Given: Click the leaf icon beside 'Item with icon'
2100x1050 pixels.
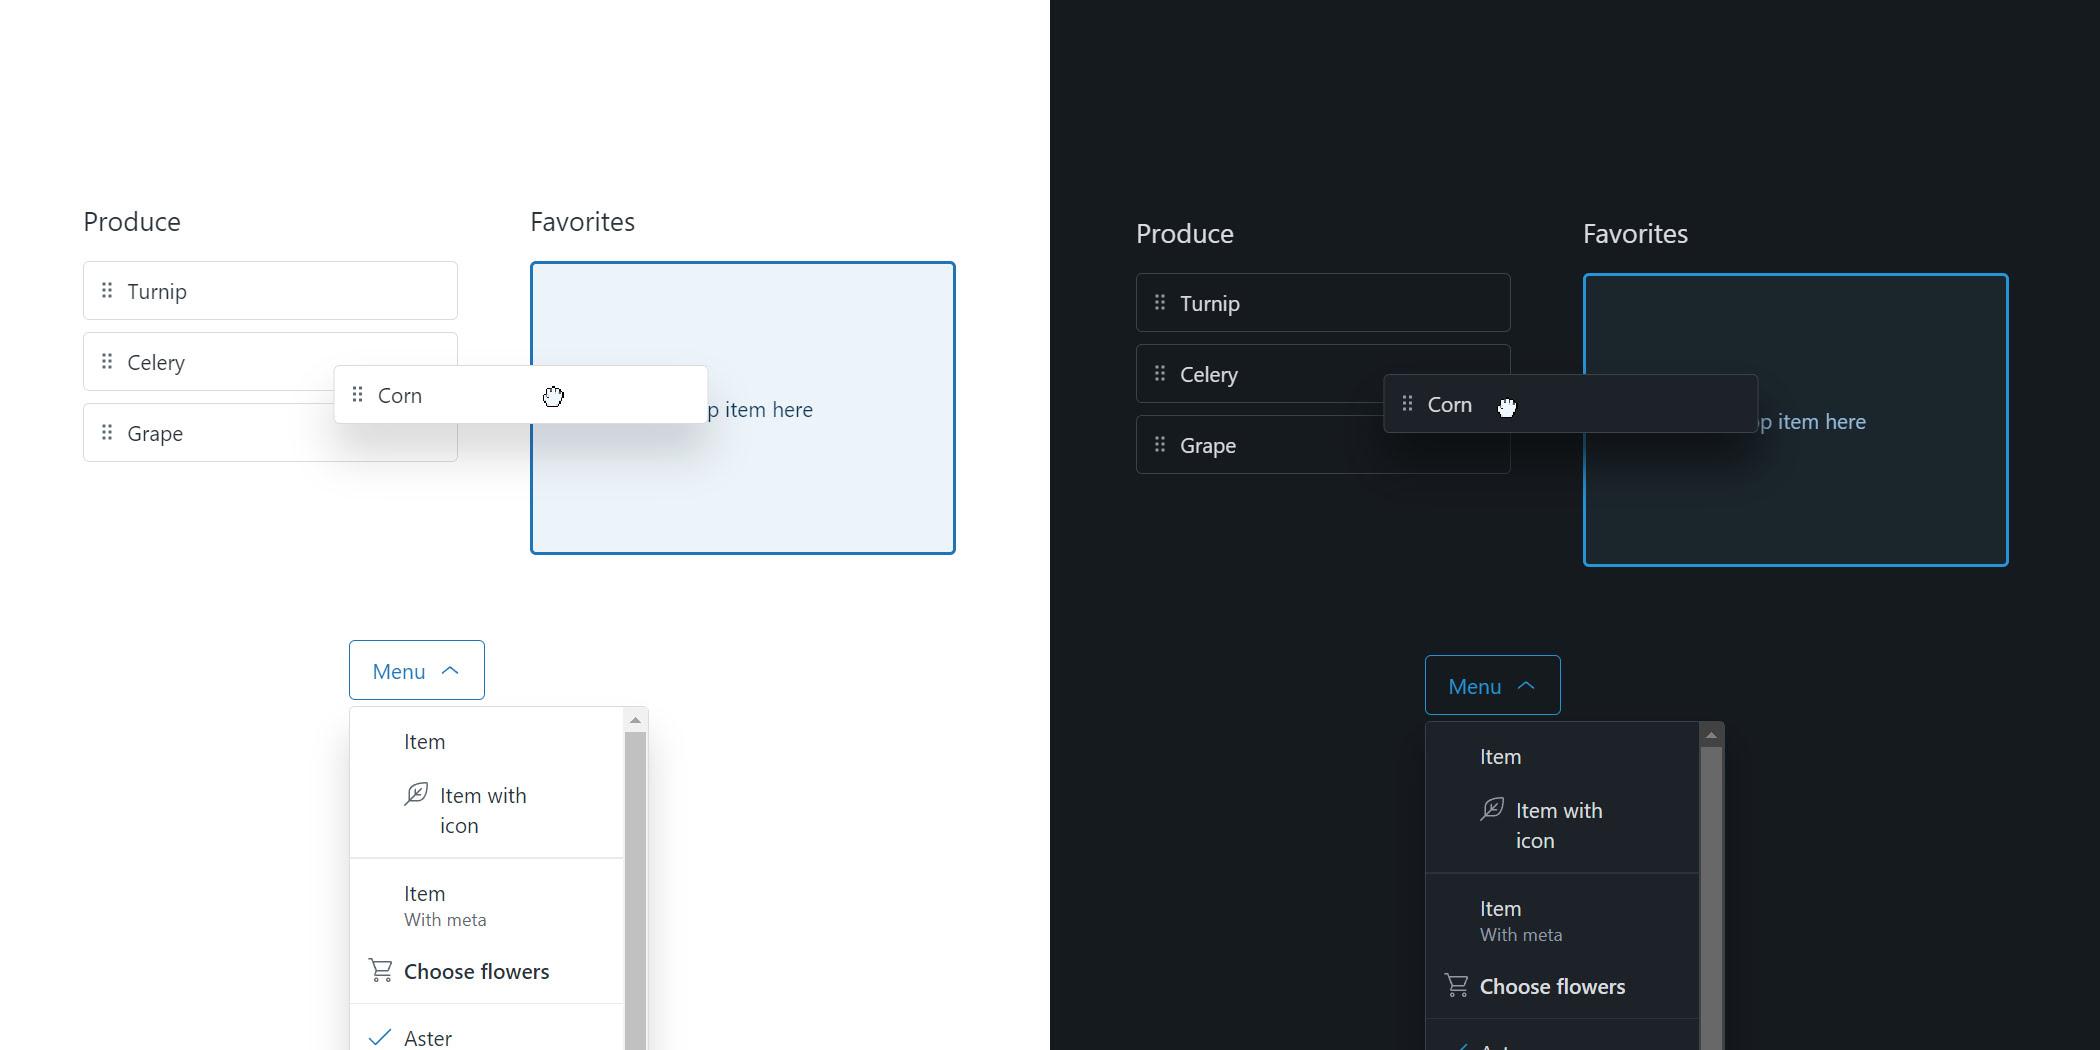Looking at the screenshot, I should click(x=417, y=793).
